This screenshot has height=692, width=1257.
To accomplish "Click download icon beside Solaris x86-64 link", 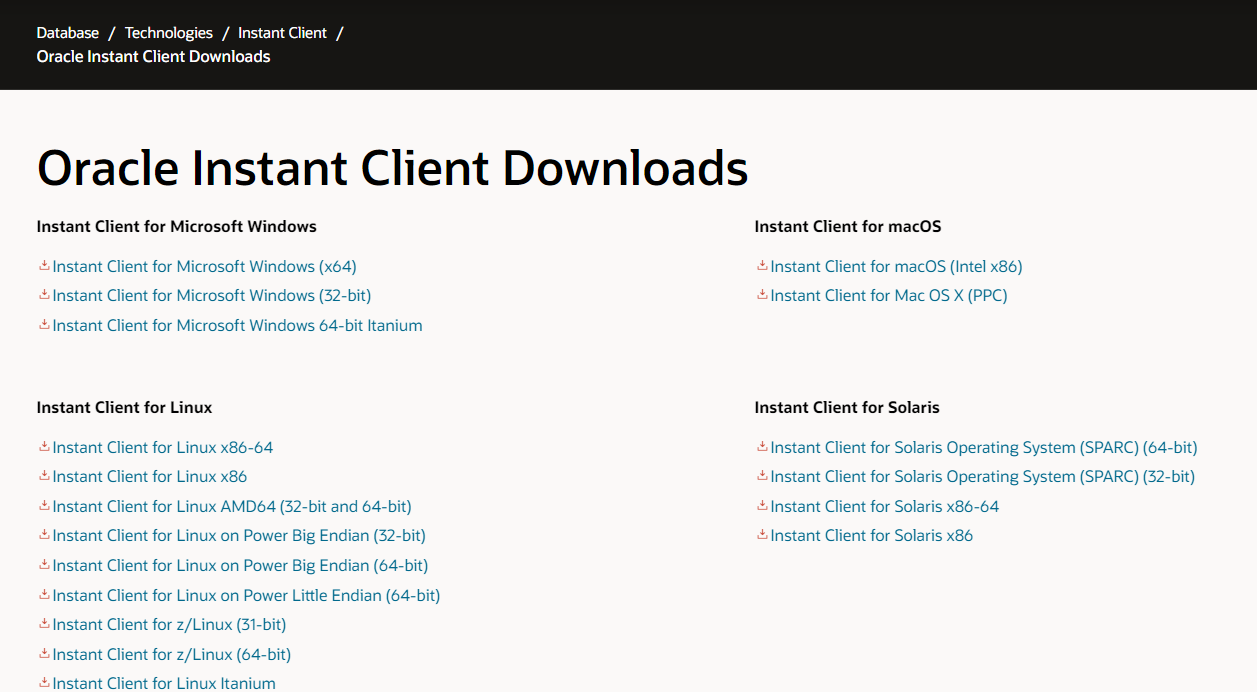I will coord(762,506).
